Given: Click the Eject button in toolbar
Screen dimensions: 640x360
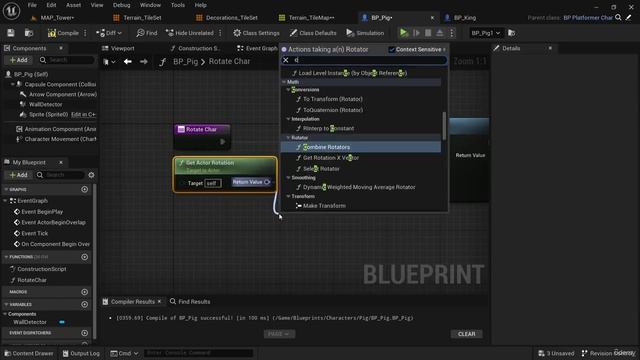Looking at the screenshot, I should pyautogui.click(x=440, y=33).
